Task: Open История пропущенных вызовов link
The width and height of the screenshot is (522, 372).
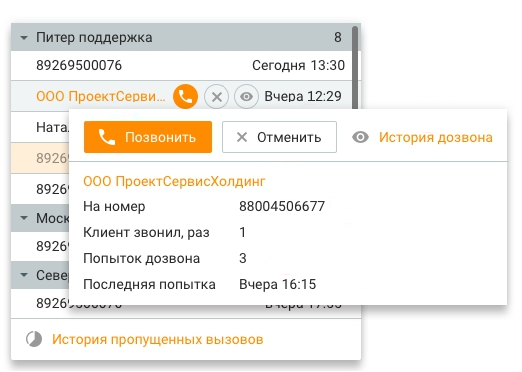Action: click(158, 339)
